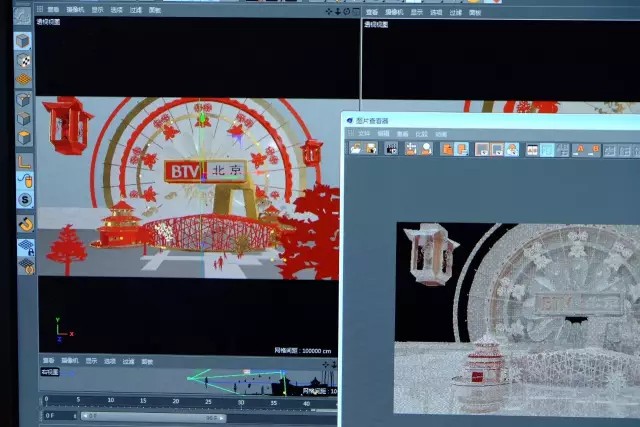Screen dimensions: 640x427
Task: Toggle the Tweak mode mouse icon
Action: coord(25,181)
